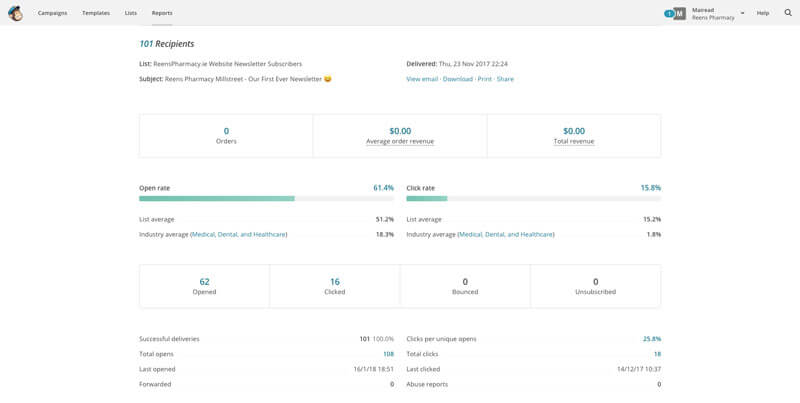Viewport: 800px width, 403px height.
Task: Click the $0.00 average order revenue value
Action: [400, 131]
